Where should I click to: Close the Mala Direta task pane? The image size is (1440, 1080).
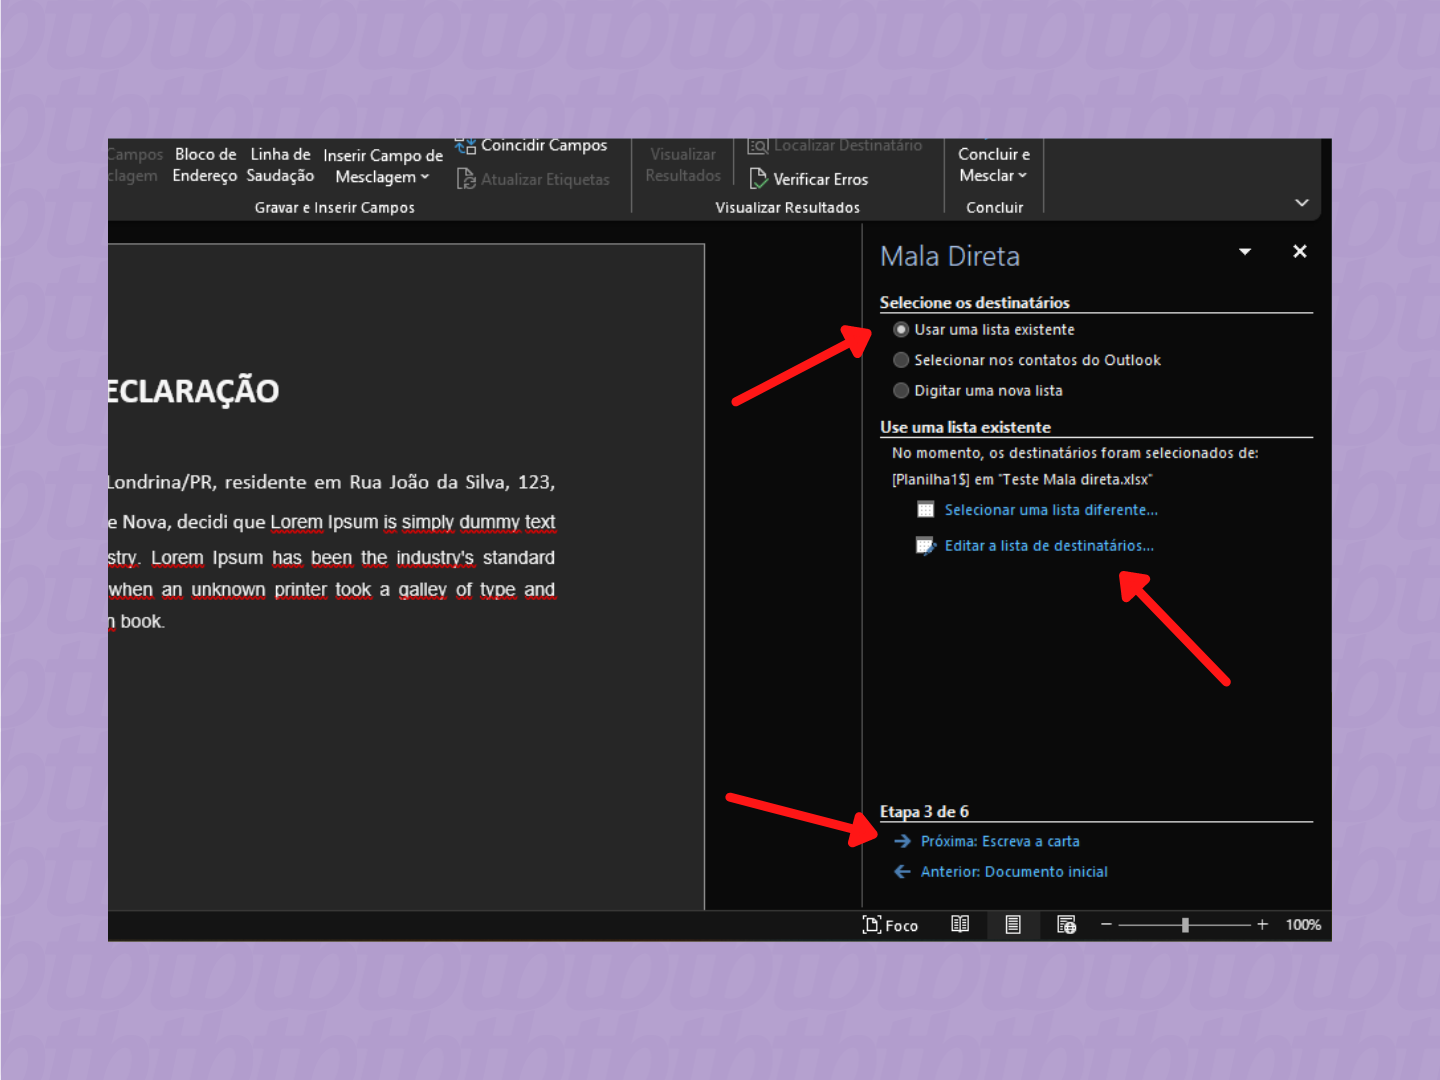coord(1299,251)
